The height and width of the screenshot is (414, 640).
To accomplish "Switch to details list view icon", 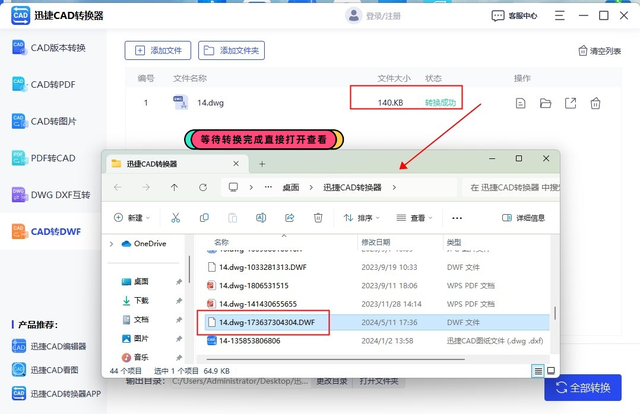I will [x=538, y=371].
